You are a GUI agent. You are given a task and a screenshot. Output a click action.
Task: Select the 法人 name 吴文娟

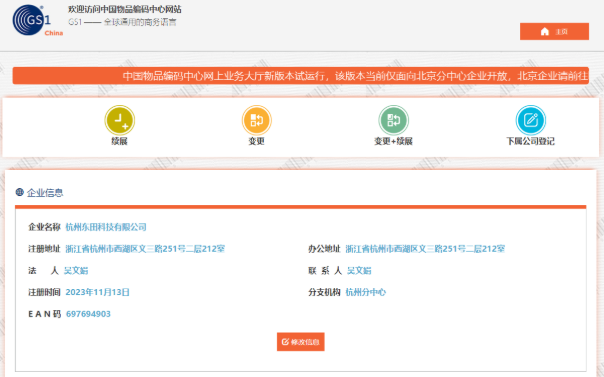[76, 270]
